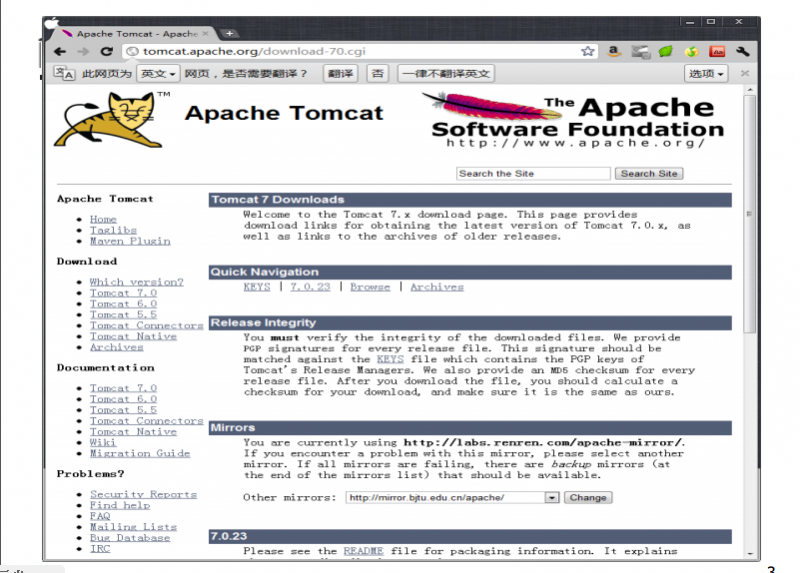This screenshot has width=800, height=573.
Task: Select the Apache Tomcat tab
Action: coord(133,34)
